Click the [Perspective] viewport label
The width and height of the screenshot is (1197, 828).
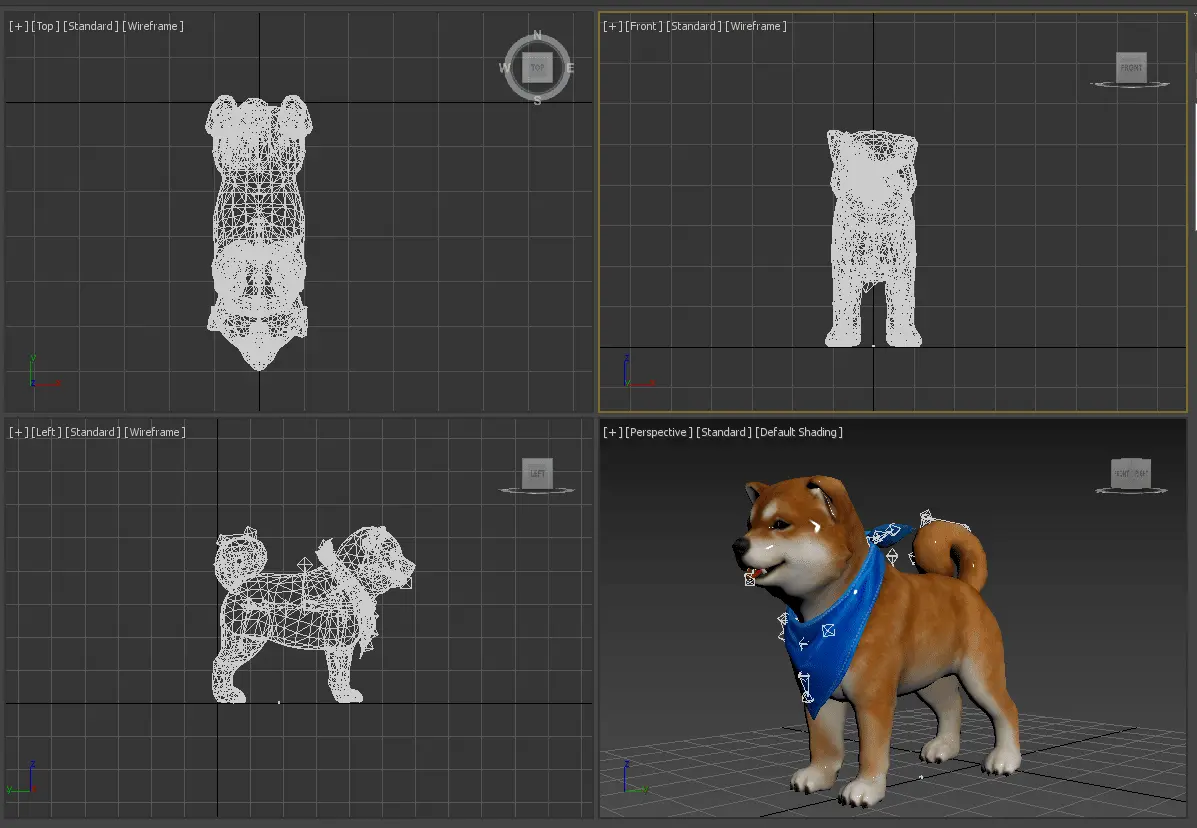659,432
